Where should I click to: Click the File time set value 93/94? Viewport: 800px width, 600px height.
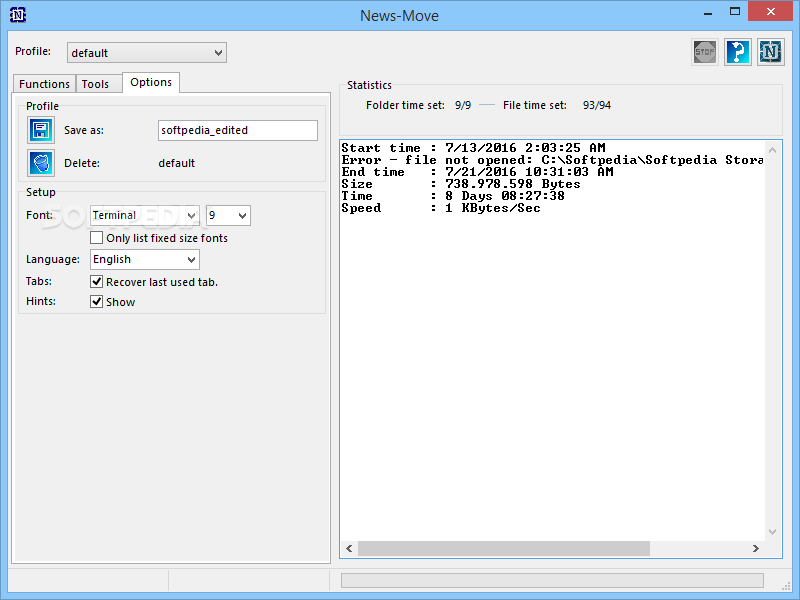(x=596, y=105)
